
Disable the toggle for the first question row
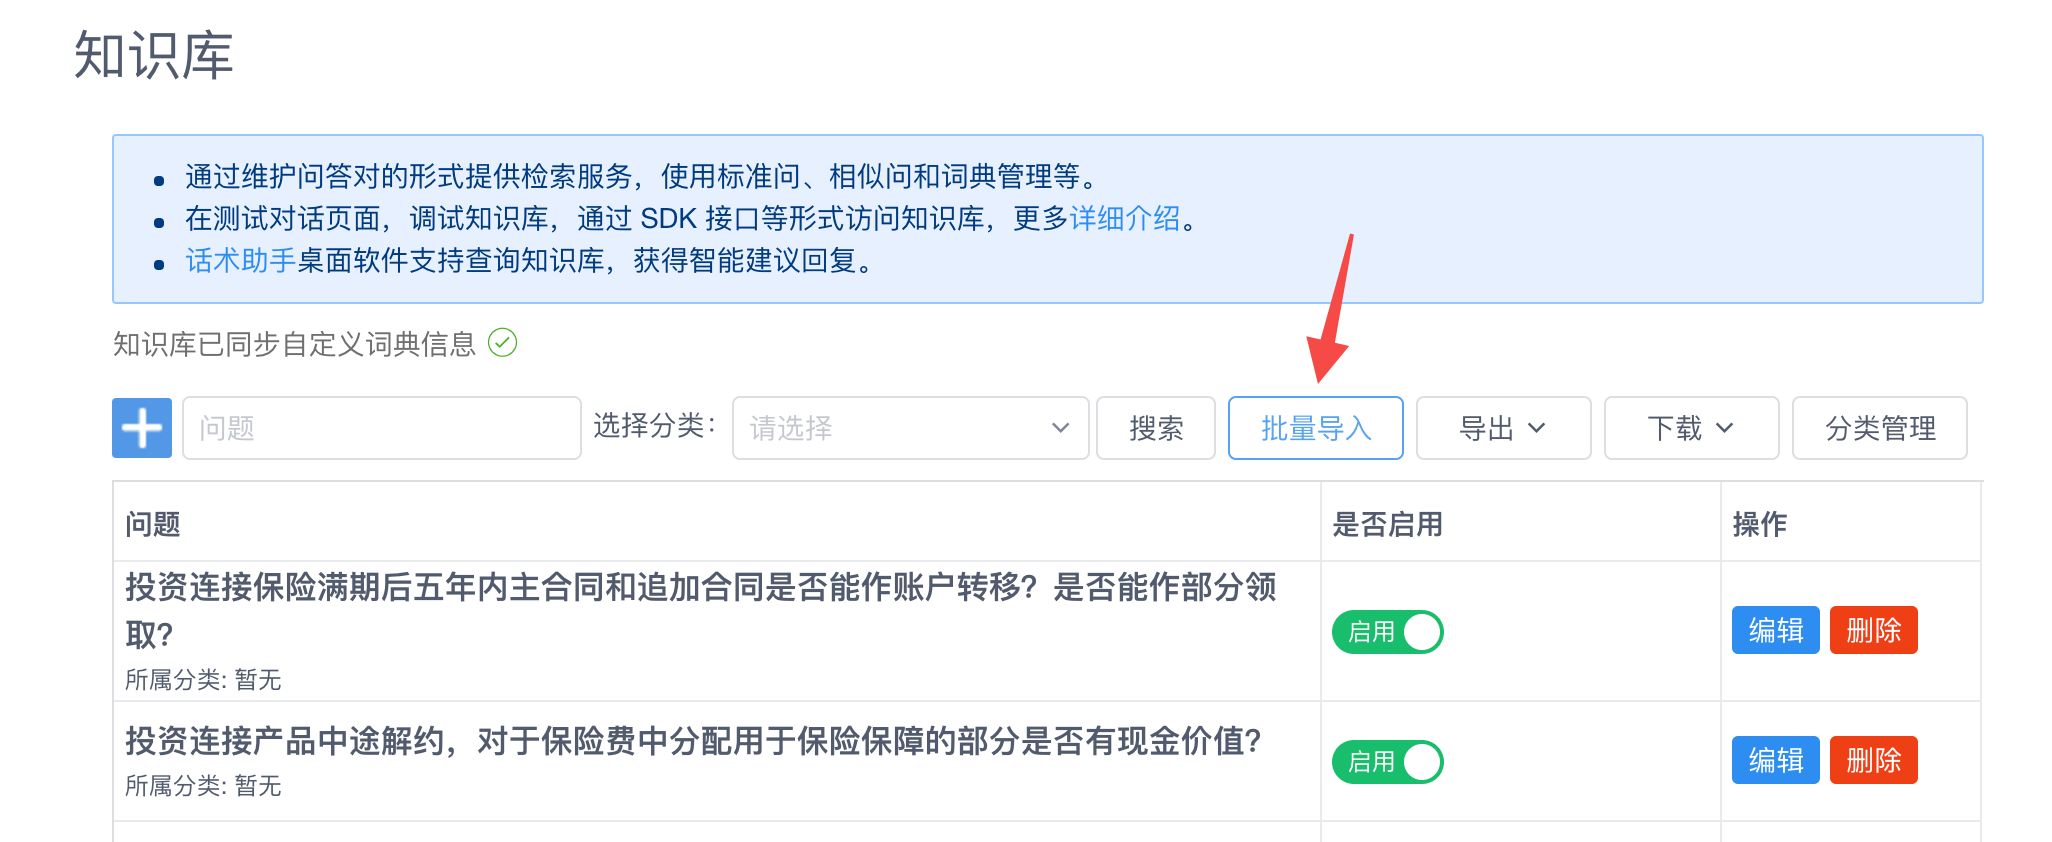1387,631
